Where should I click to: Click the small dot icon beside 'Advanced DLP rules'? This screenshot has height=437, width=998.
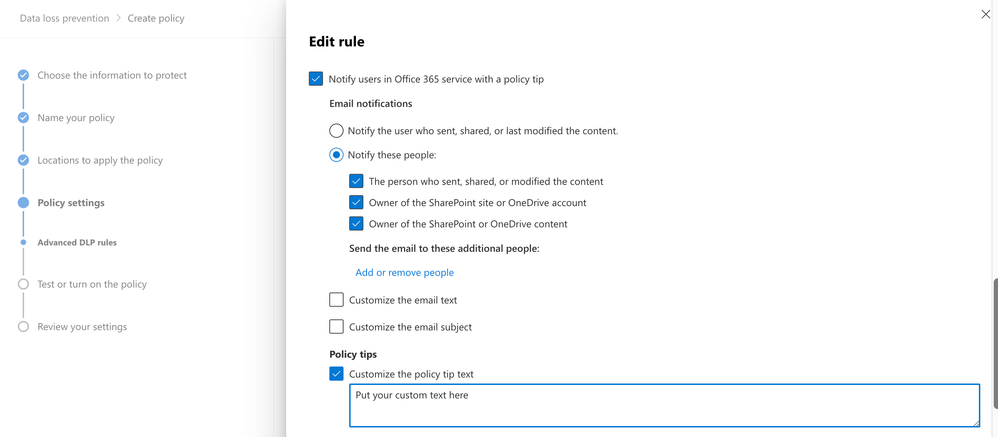coord(23,242)
